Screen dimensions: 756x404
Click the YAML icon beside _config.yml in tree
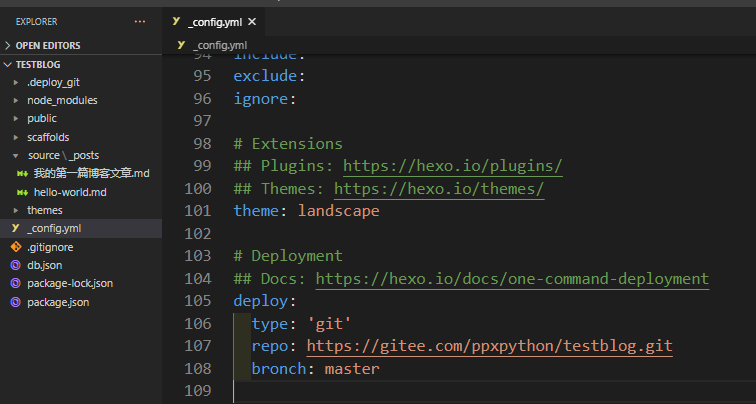pyautogui.click(x=15, y=228)
